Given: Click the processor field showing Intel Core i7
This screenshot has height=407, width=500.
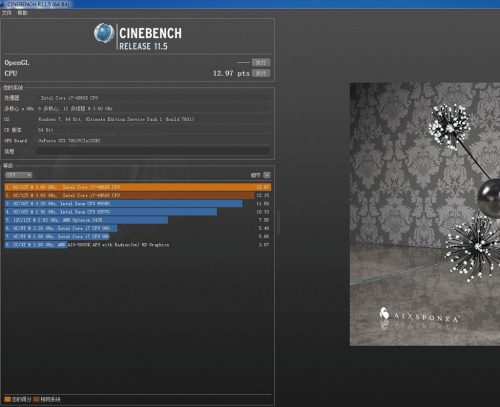Looking at the screenshot, I should pos(153,98).
